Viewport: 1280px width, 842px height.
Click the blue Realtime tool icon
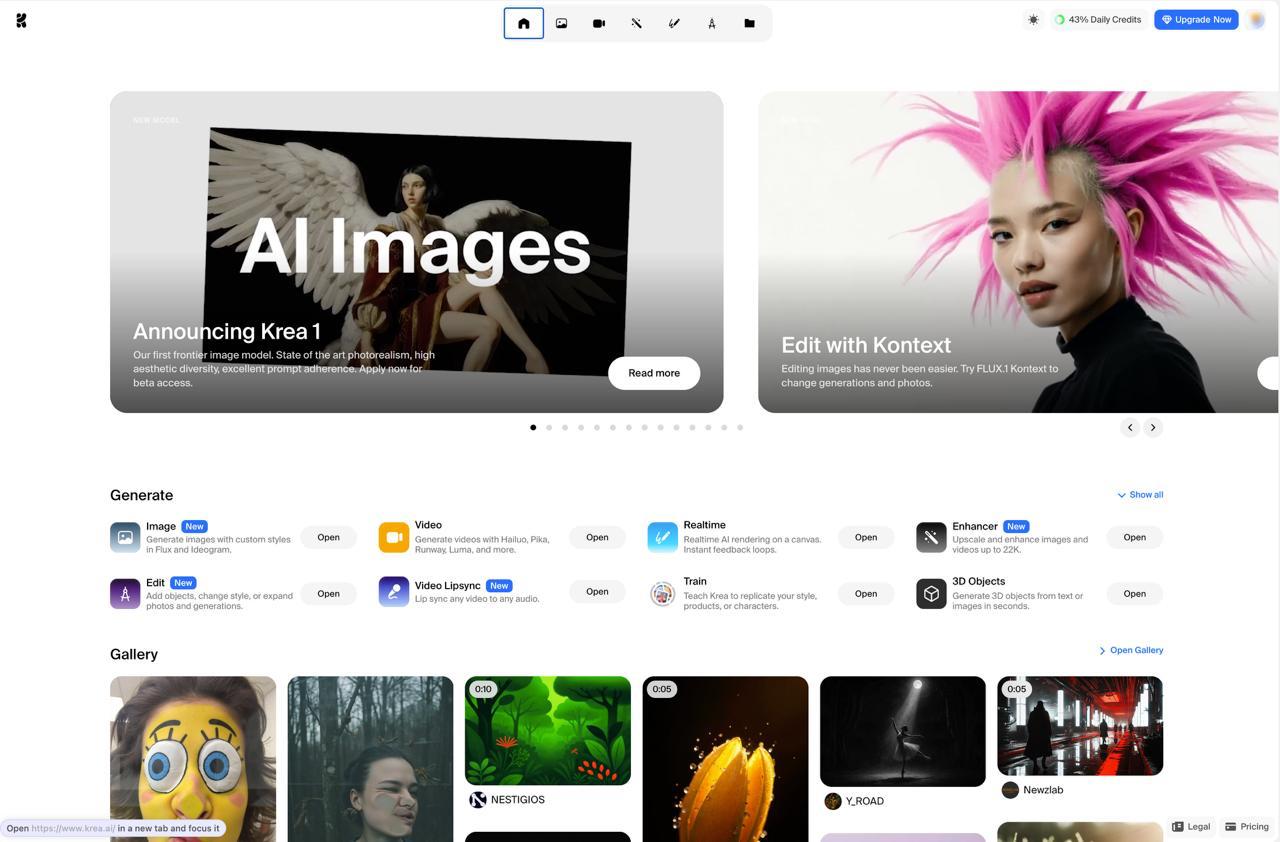662,537
